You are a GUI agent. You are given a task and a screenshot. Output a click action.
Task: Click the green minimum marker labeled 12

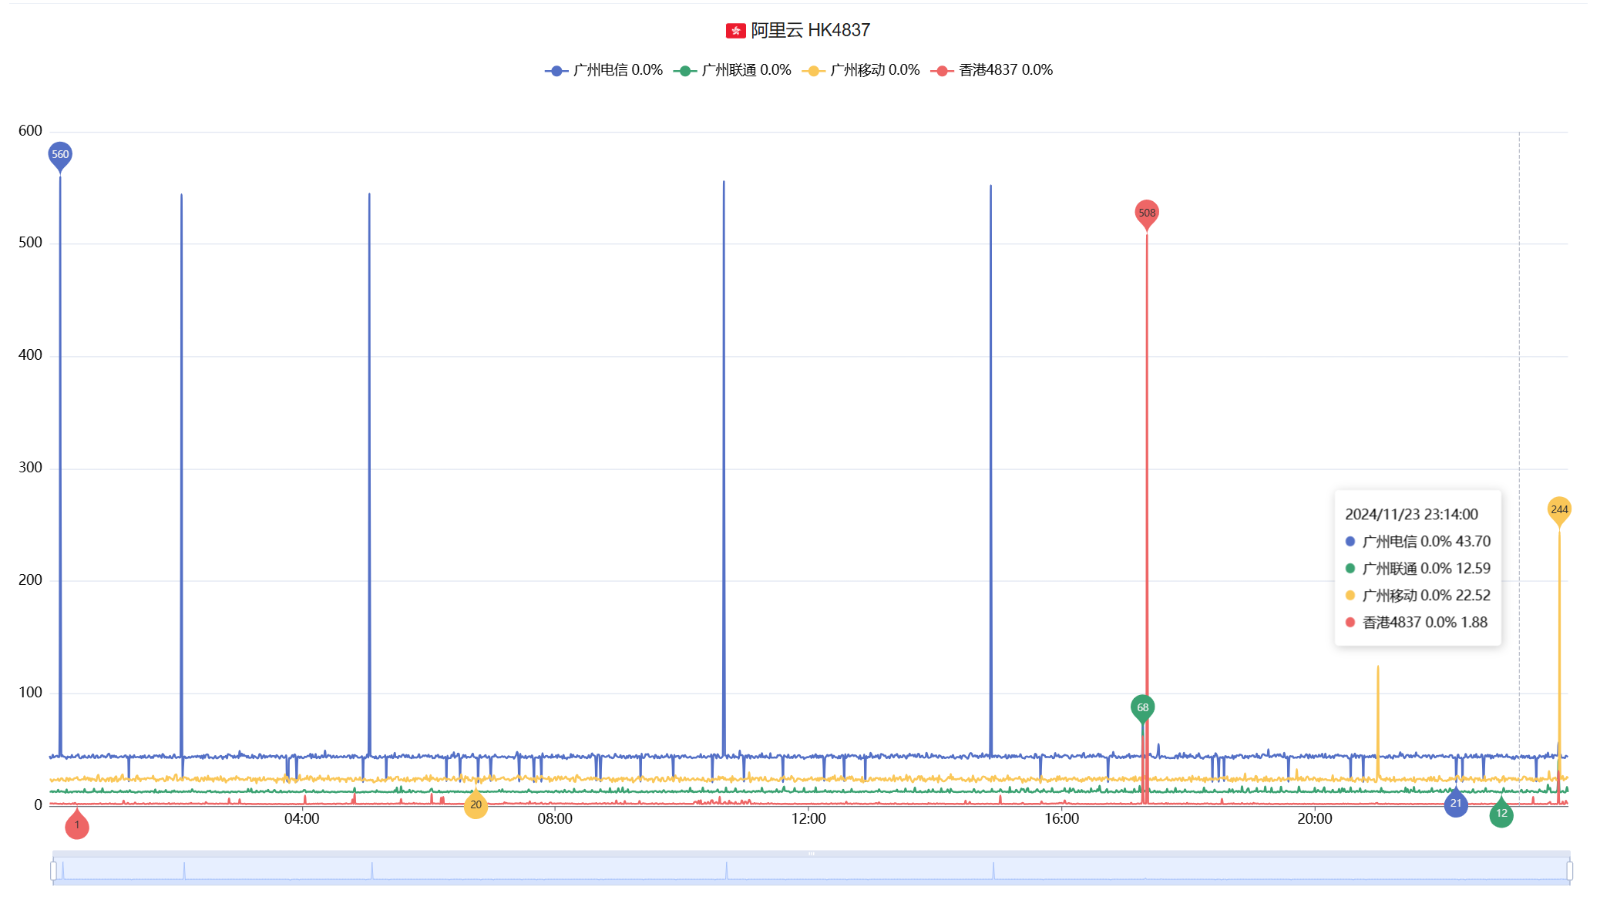1501,814
